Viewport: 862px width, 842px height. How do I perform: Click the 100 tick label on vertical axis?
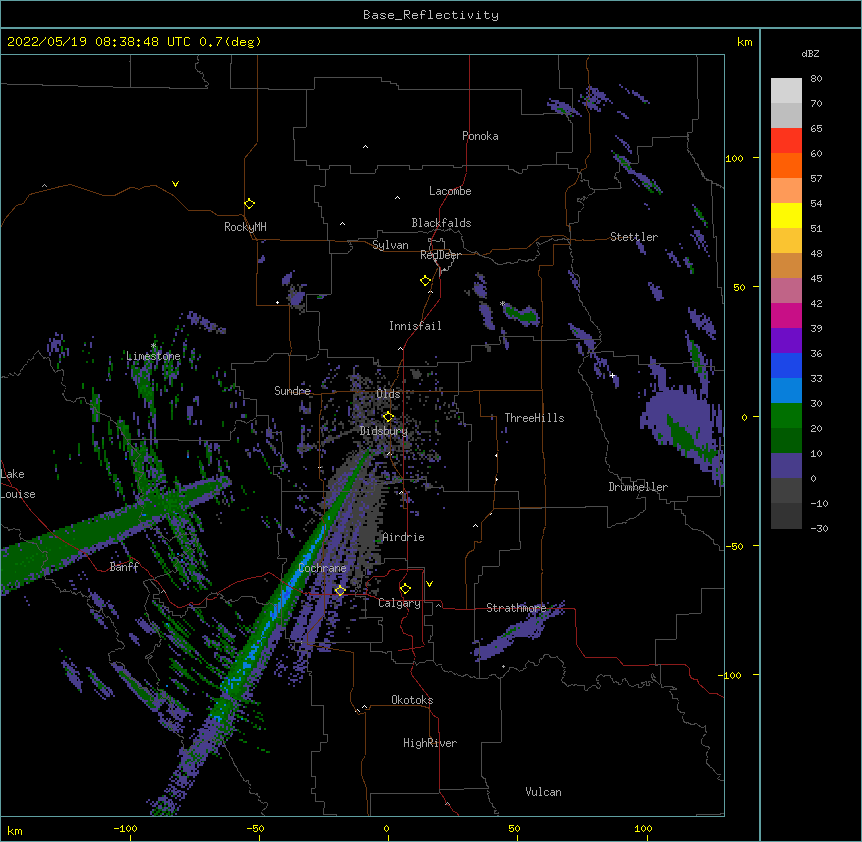[x=734, y=158]
